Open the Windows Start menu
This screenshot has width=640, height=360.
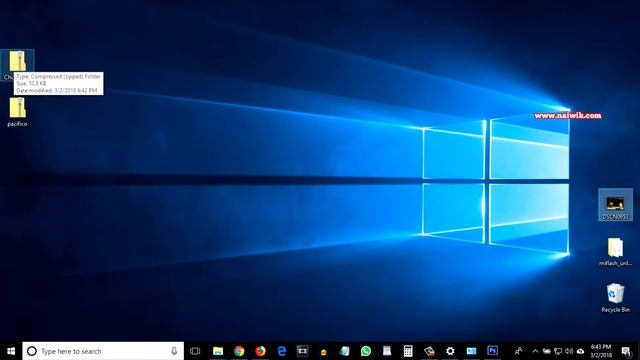click(x=11, y=351)
